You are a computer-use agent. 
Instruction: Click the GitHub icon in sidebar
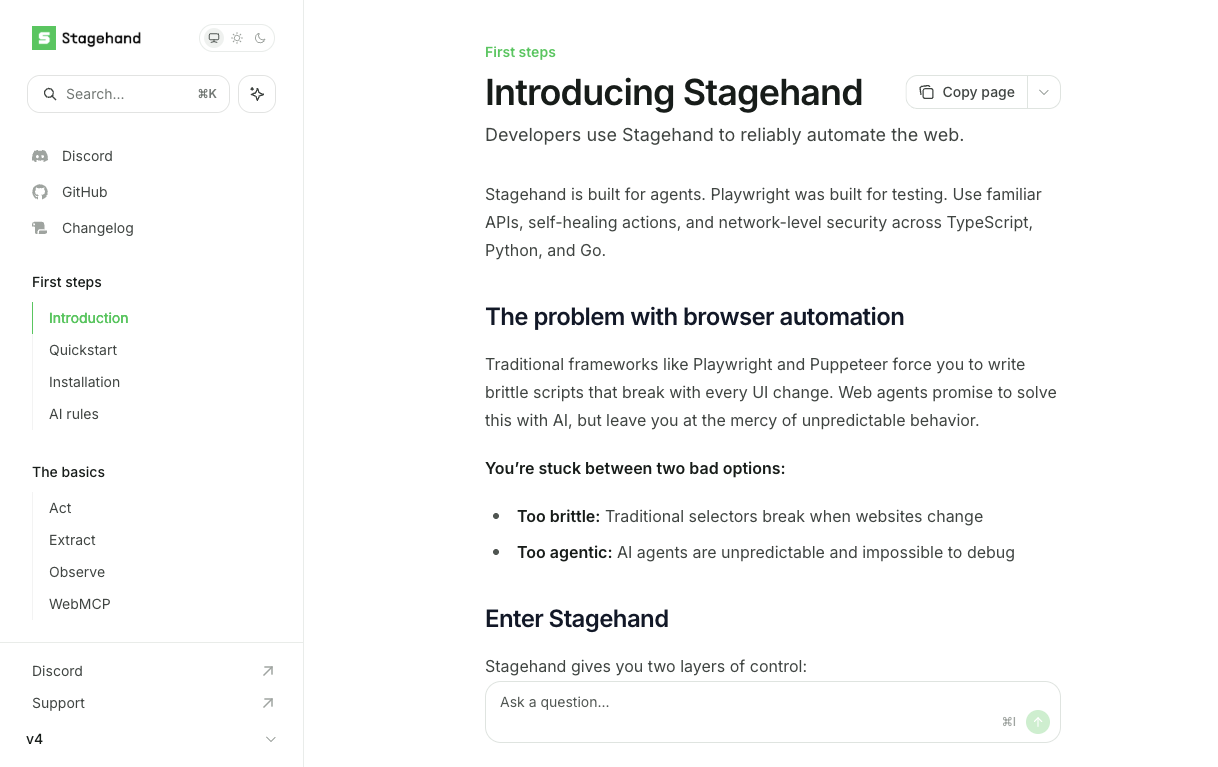pos(40,192)
